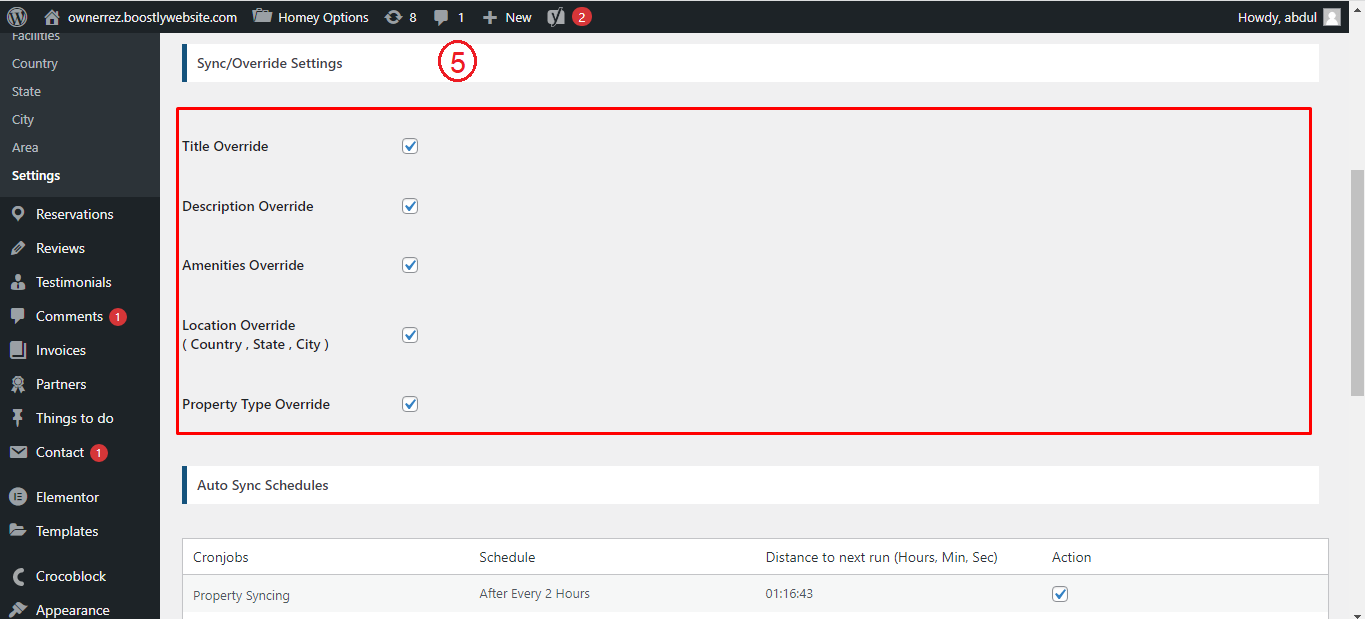Viewport: 1365px width, 619px height.
Task: Click the Distance to next run column header
Action: coord(881,557)
